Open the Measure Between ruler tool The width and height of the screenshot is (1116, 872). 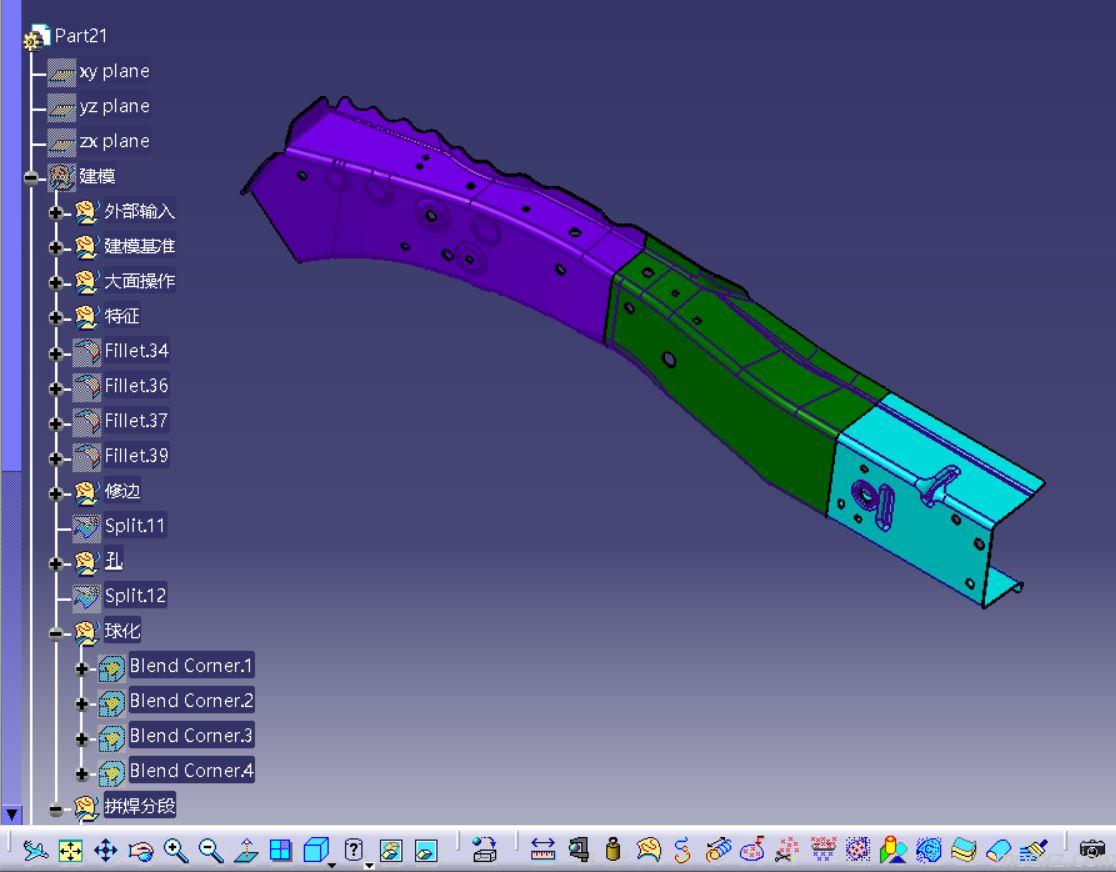tap(543, 849)
